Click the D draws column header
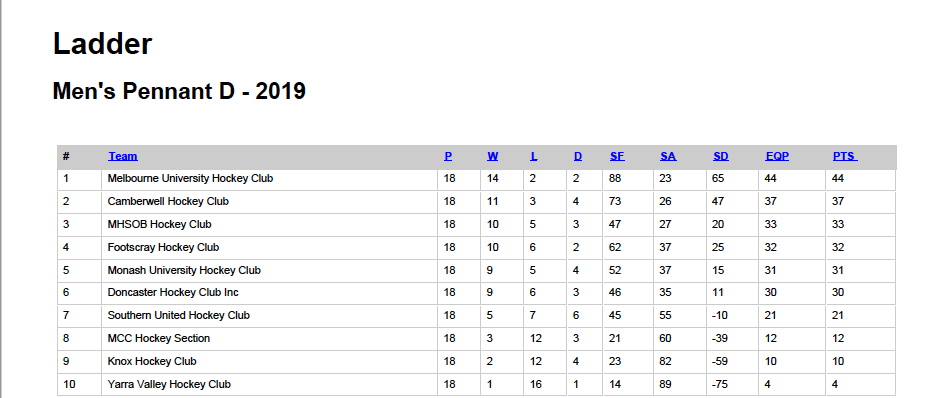 click(578, 156)
